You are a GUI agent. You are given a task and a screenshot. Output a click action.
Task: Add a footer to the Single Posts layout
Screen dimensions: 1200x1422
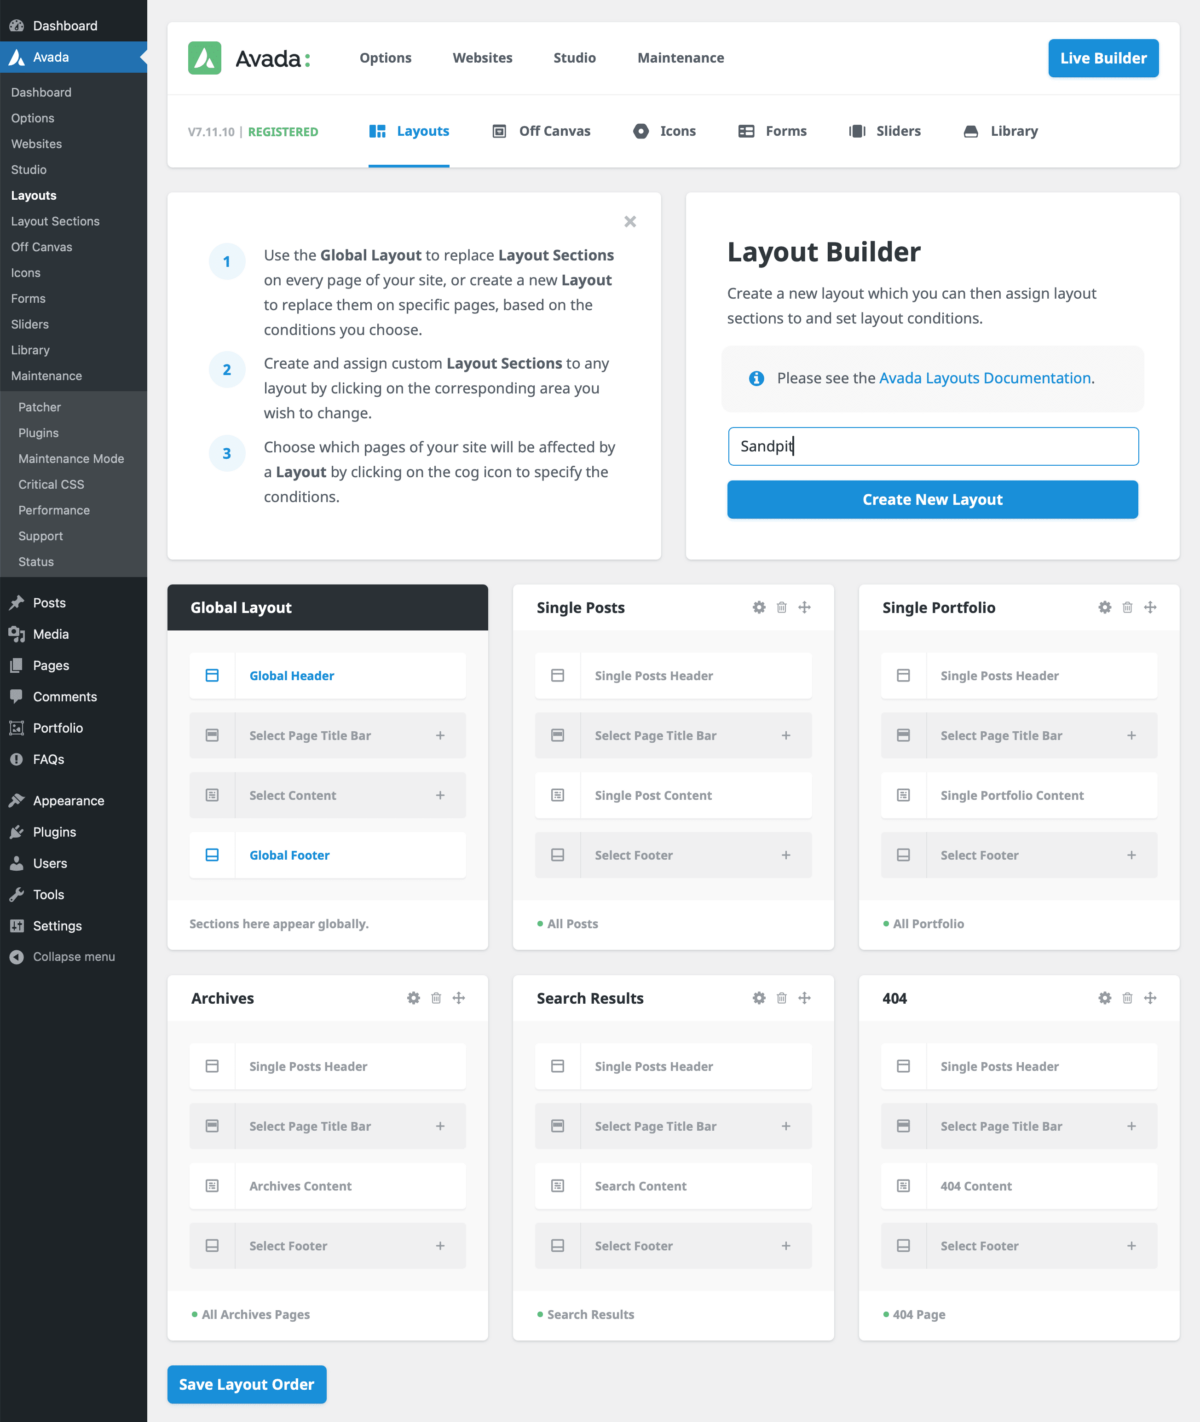coord(784,855)
